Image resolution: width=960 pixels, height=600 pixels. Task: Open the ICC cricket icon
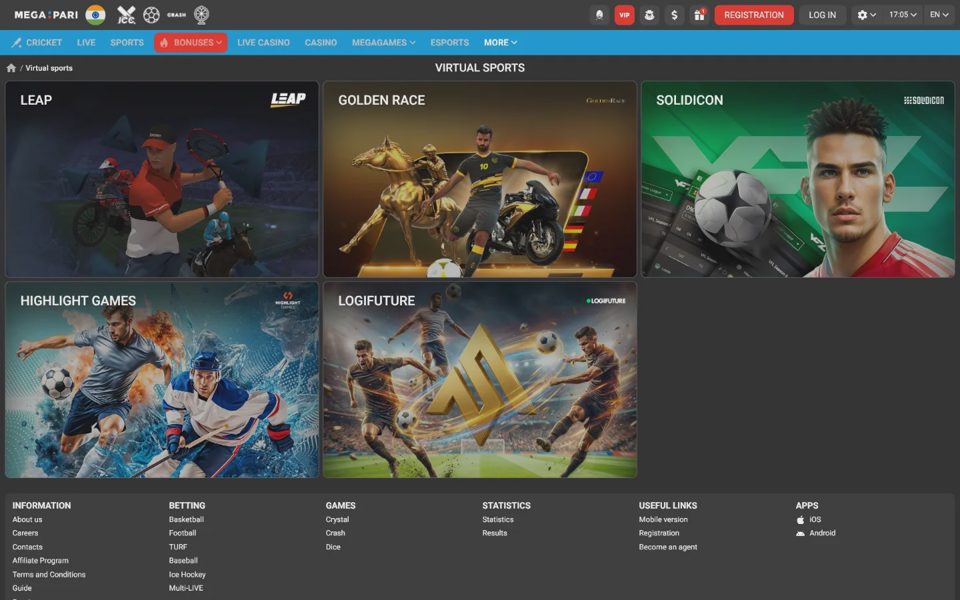click(126, 15)
